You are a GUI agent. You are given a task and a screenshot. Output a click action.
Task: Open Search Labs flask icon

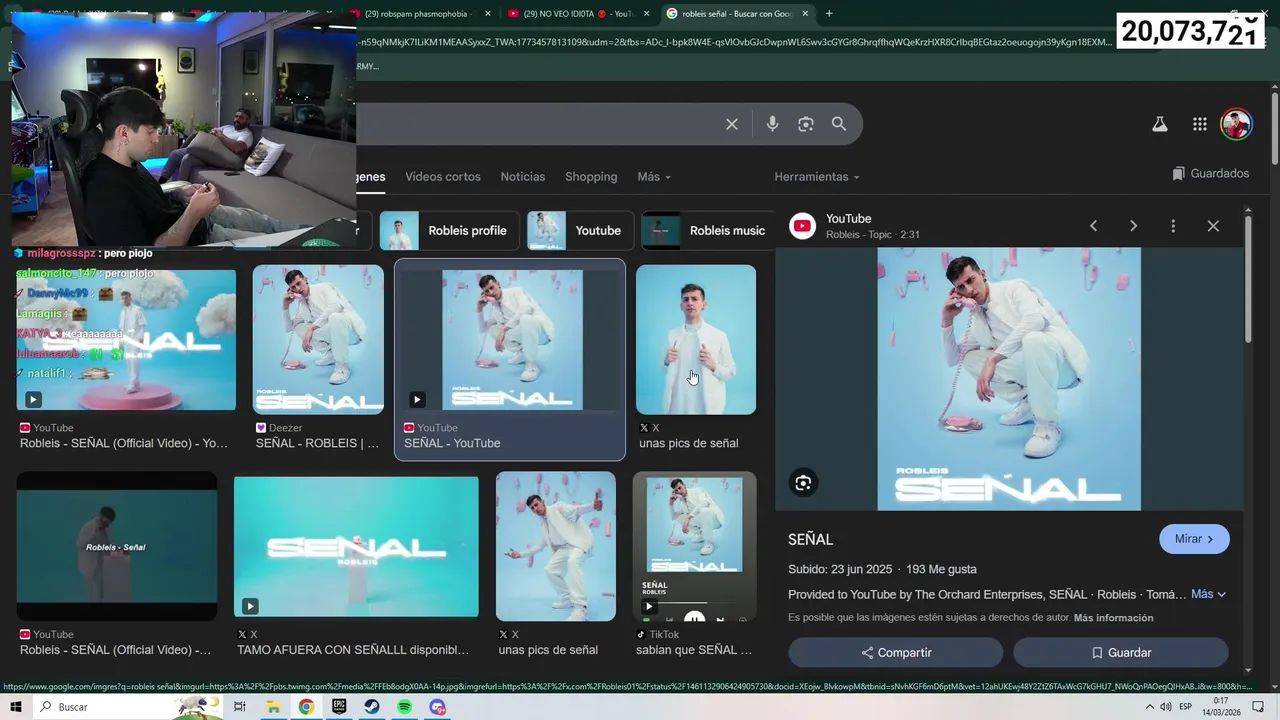coord(1160,124)
